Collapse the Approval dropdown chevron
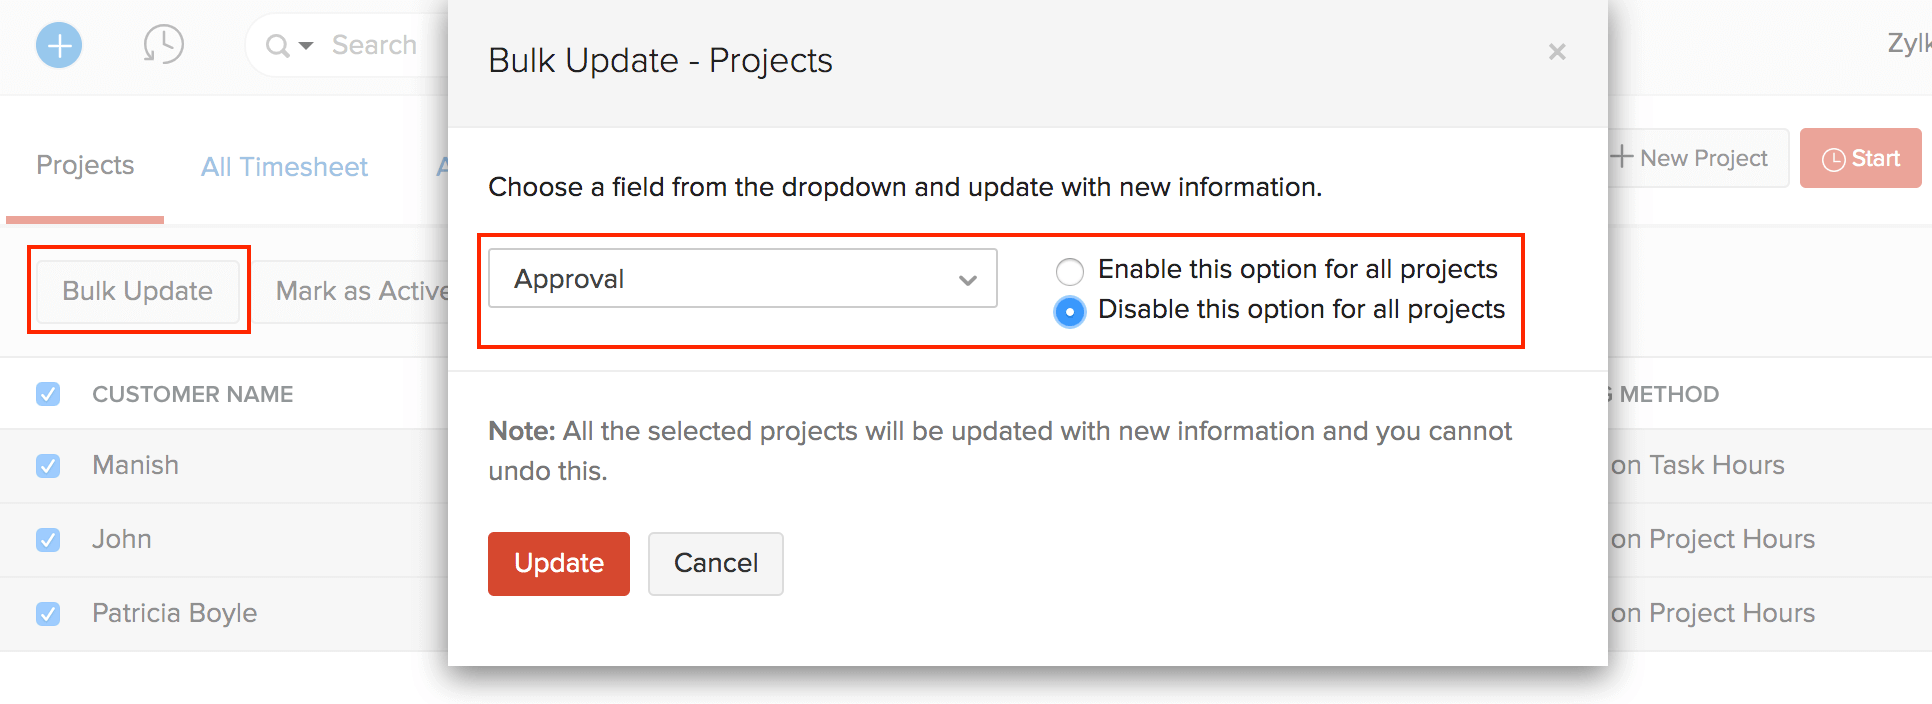The image size is (1932, 704). coord(966,279)
